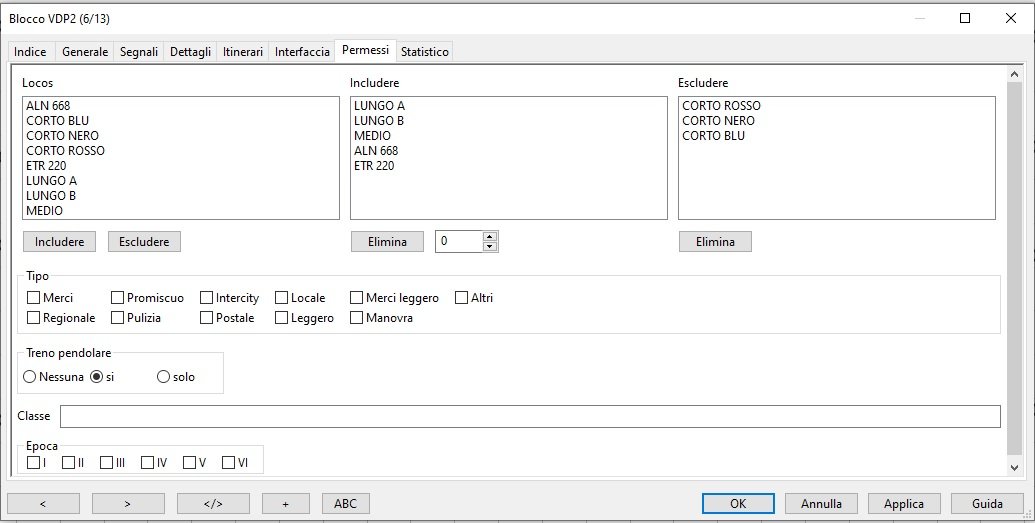Choose the solo radio option
Screen dimensions: 1035x523
(x=163, y=377)
